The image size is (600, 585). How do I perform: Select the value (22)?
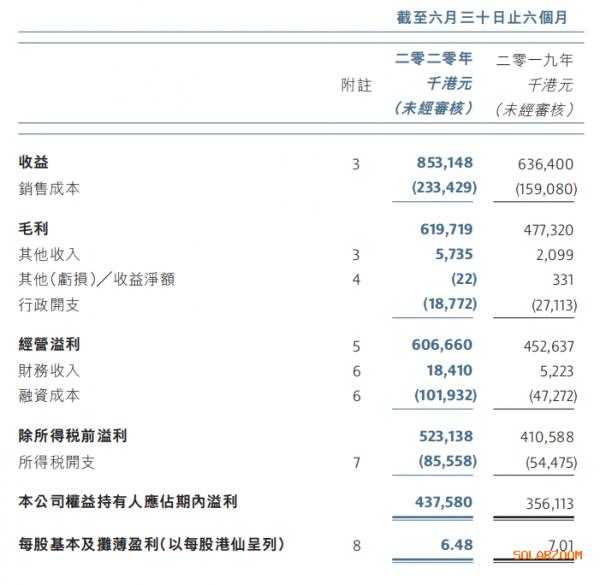(464, 279)
